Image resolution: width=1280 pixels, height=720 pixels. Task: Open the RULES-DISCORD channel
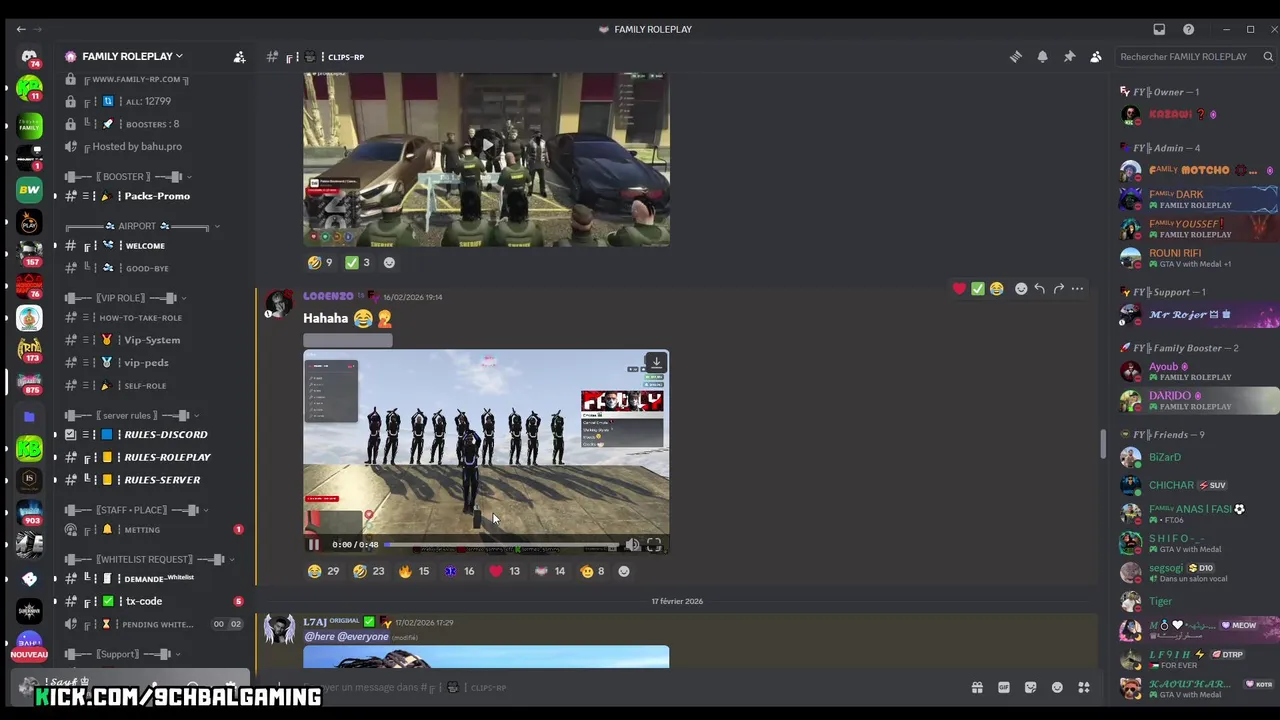pyautogui.click(x=166, y=435)
